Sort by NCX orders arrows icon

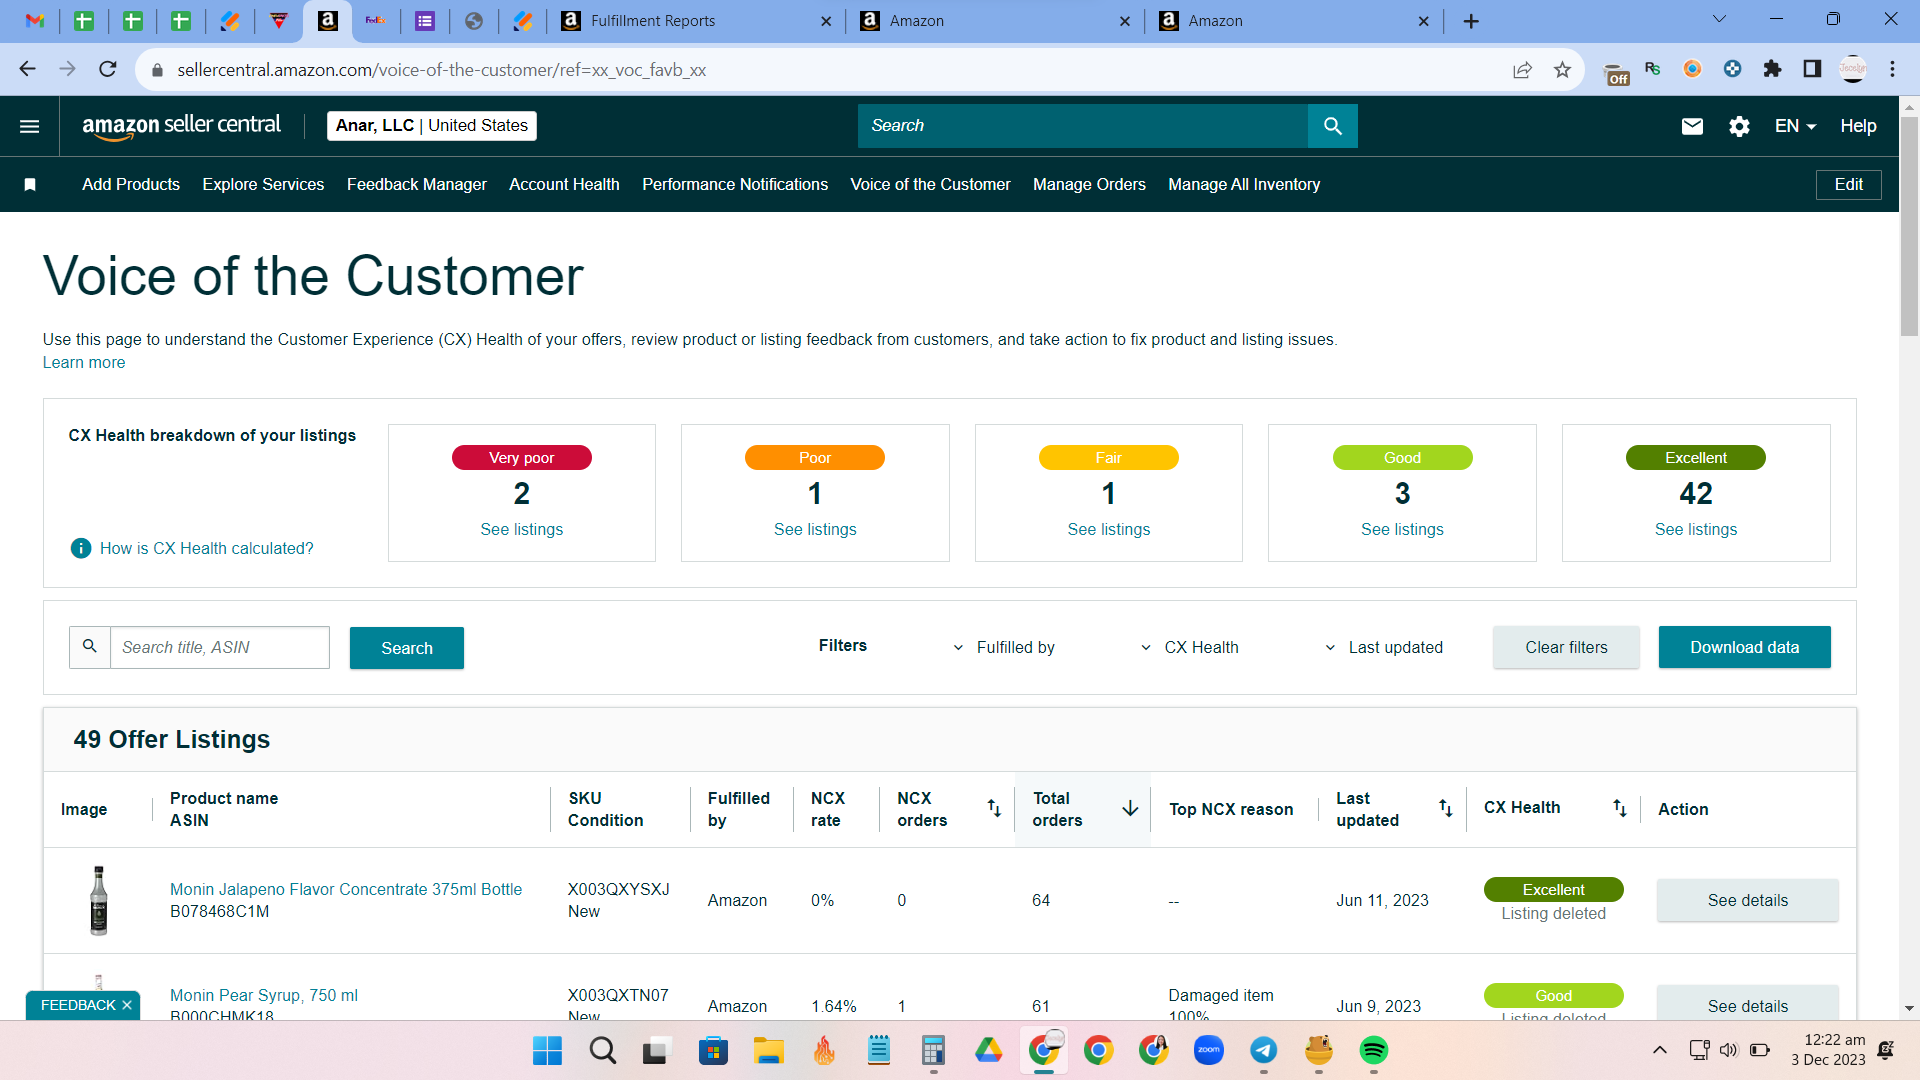click(994, 808)
